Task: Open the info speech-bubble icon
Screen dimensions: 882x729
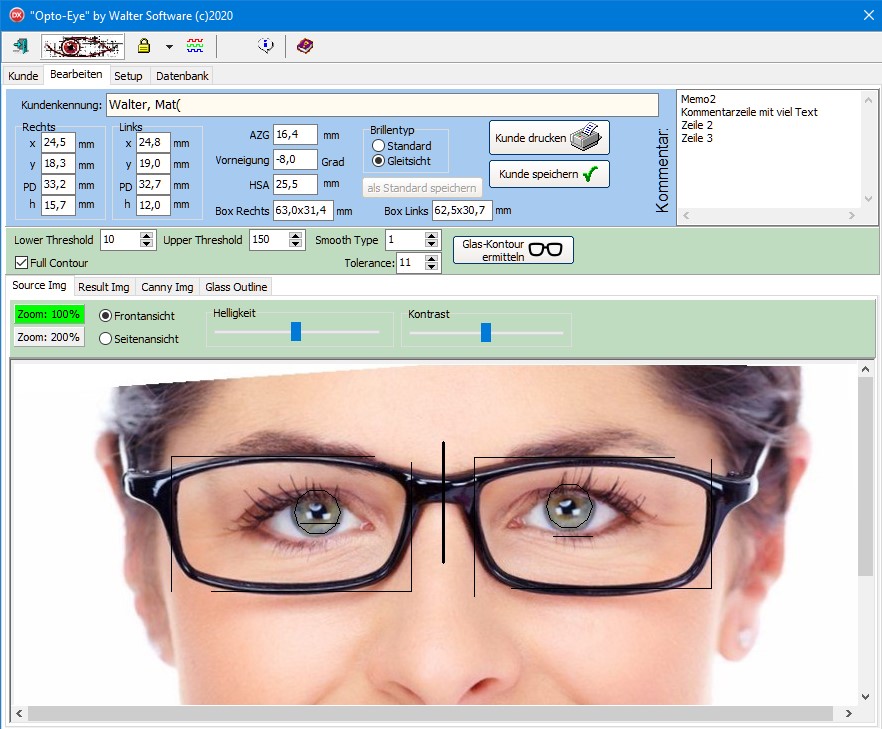Action: (x=266, y=46)
